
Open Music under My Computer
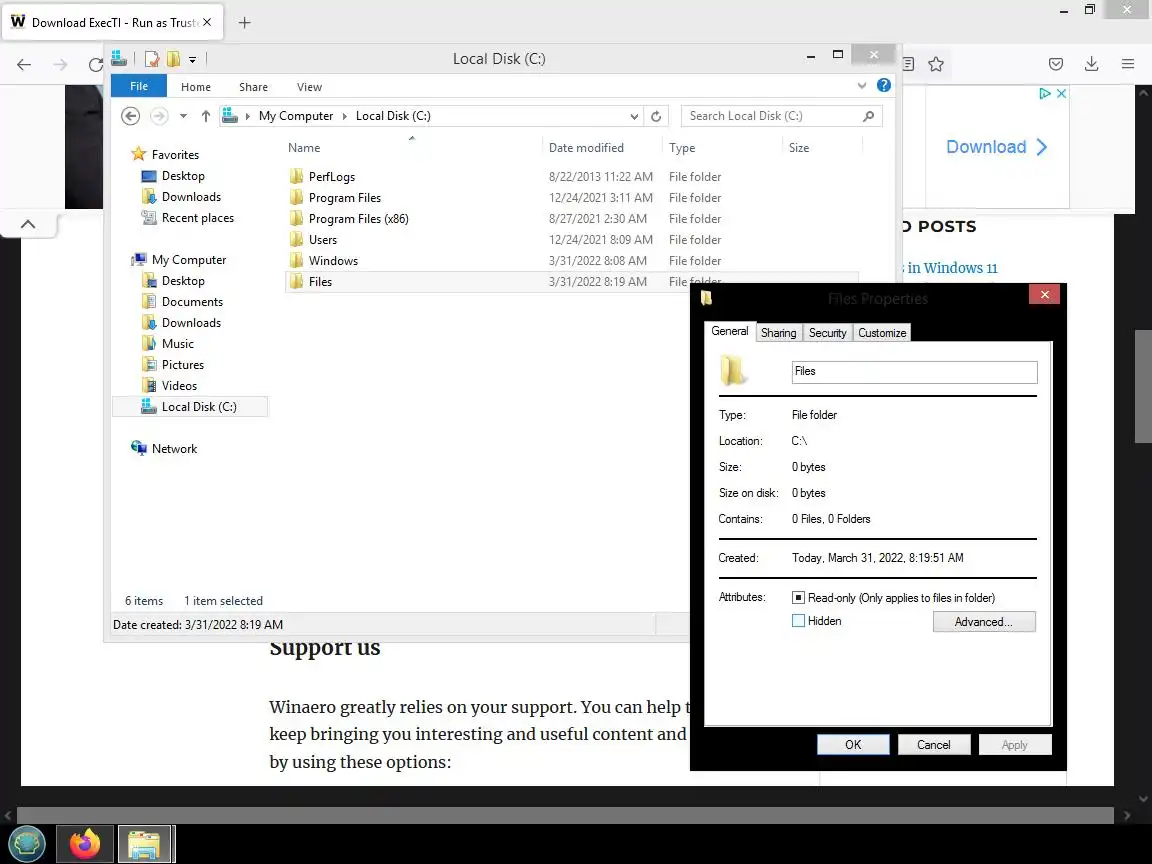click(178, 344)
